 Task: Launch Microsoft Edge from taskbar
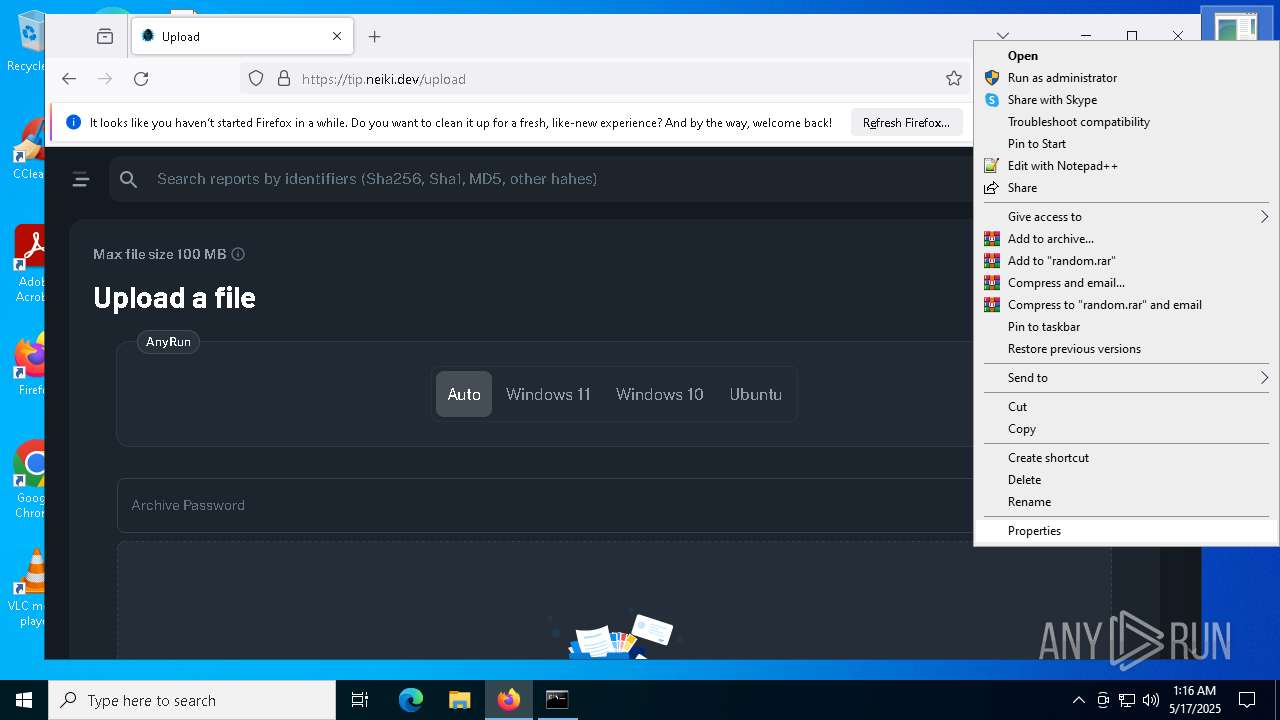coord(411,700)
